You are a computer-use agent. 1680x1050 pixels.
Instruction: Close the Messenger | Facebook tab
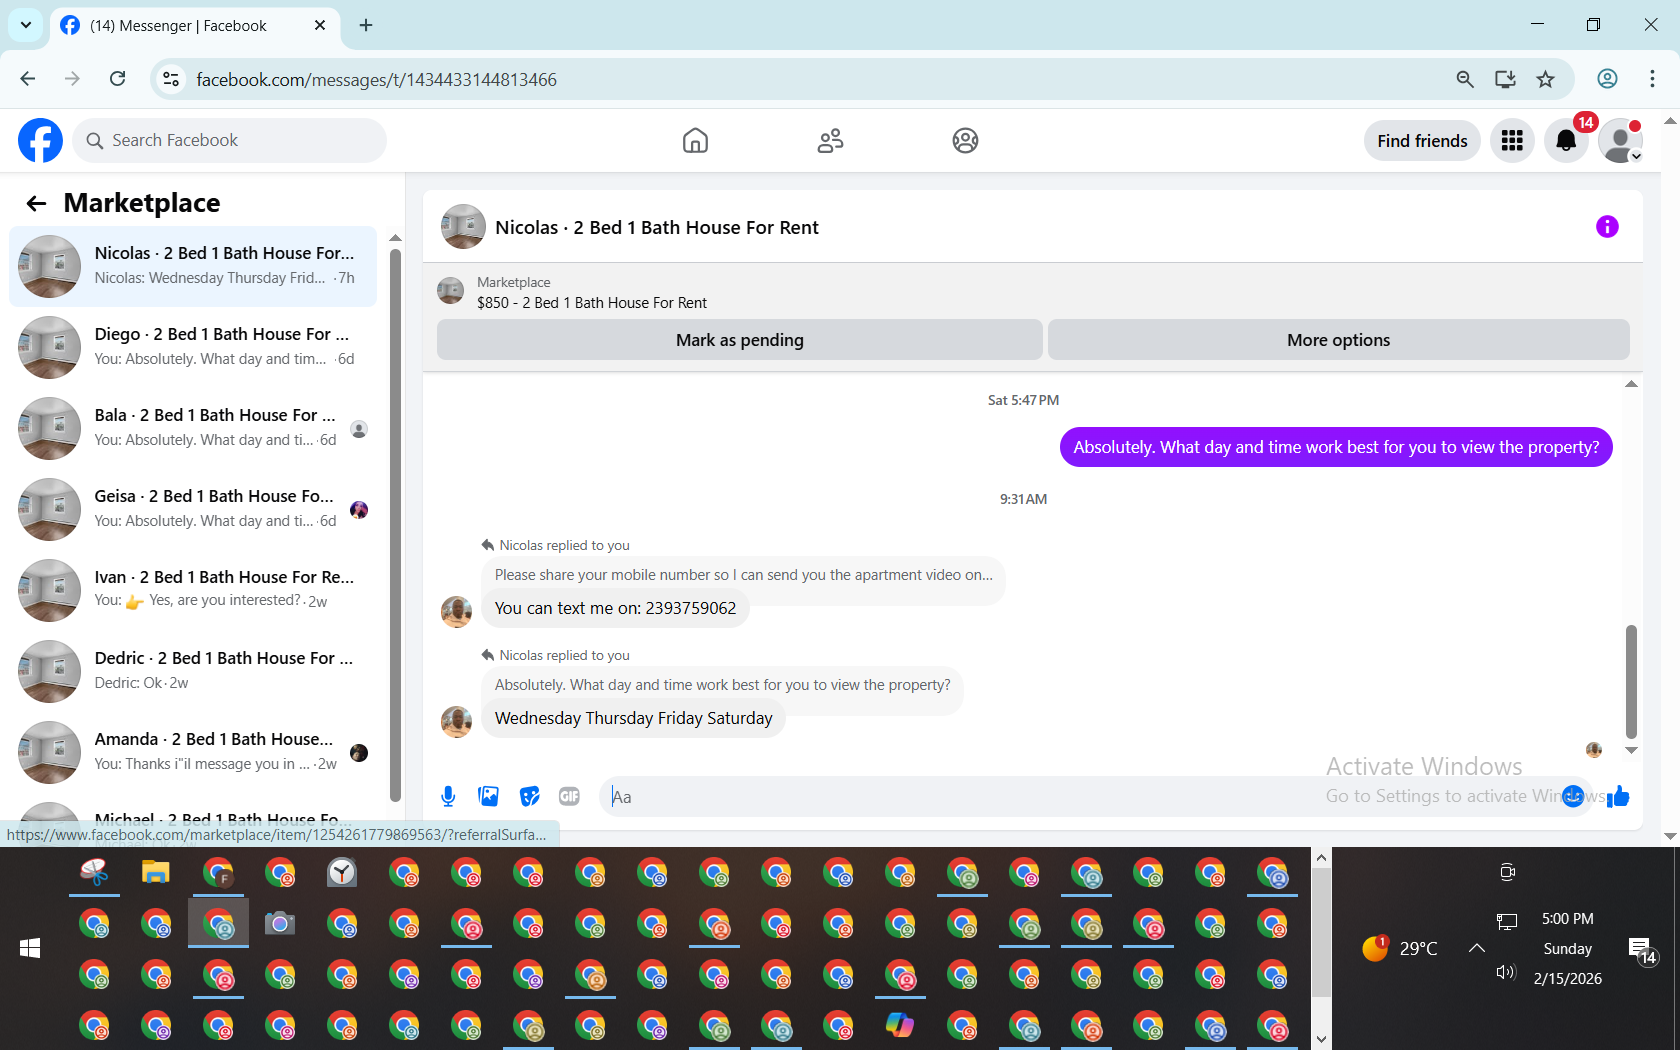point(320,26)
